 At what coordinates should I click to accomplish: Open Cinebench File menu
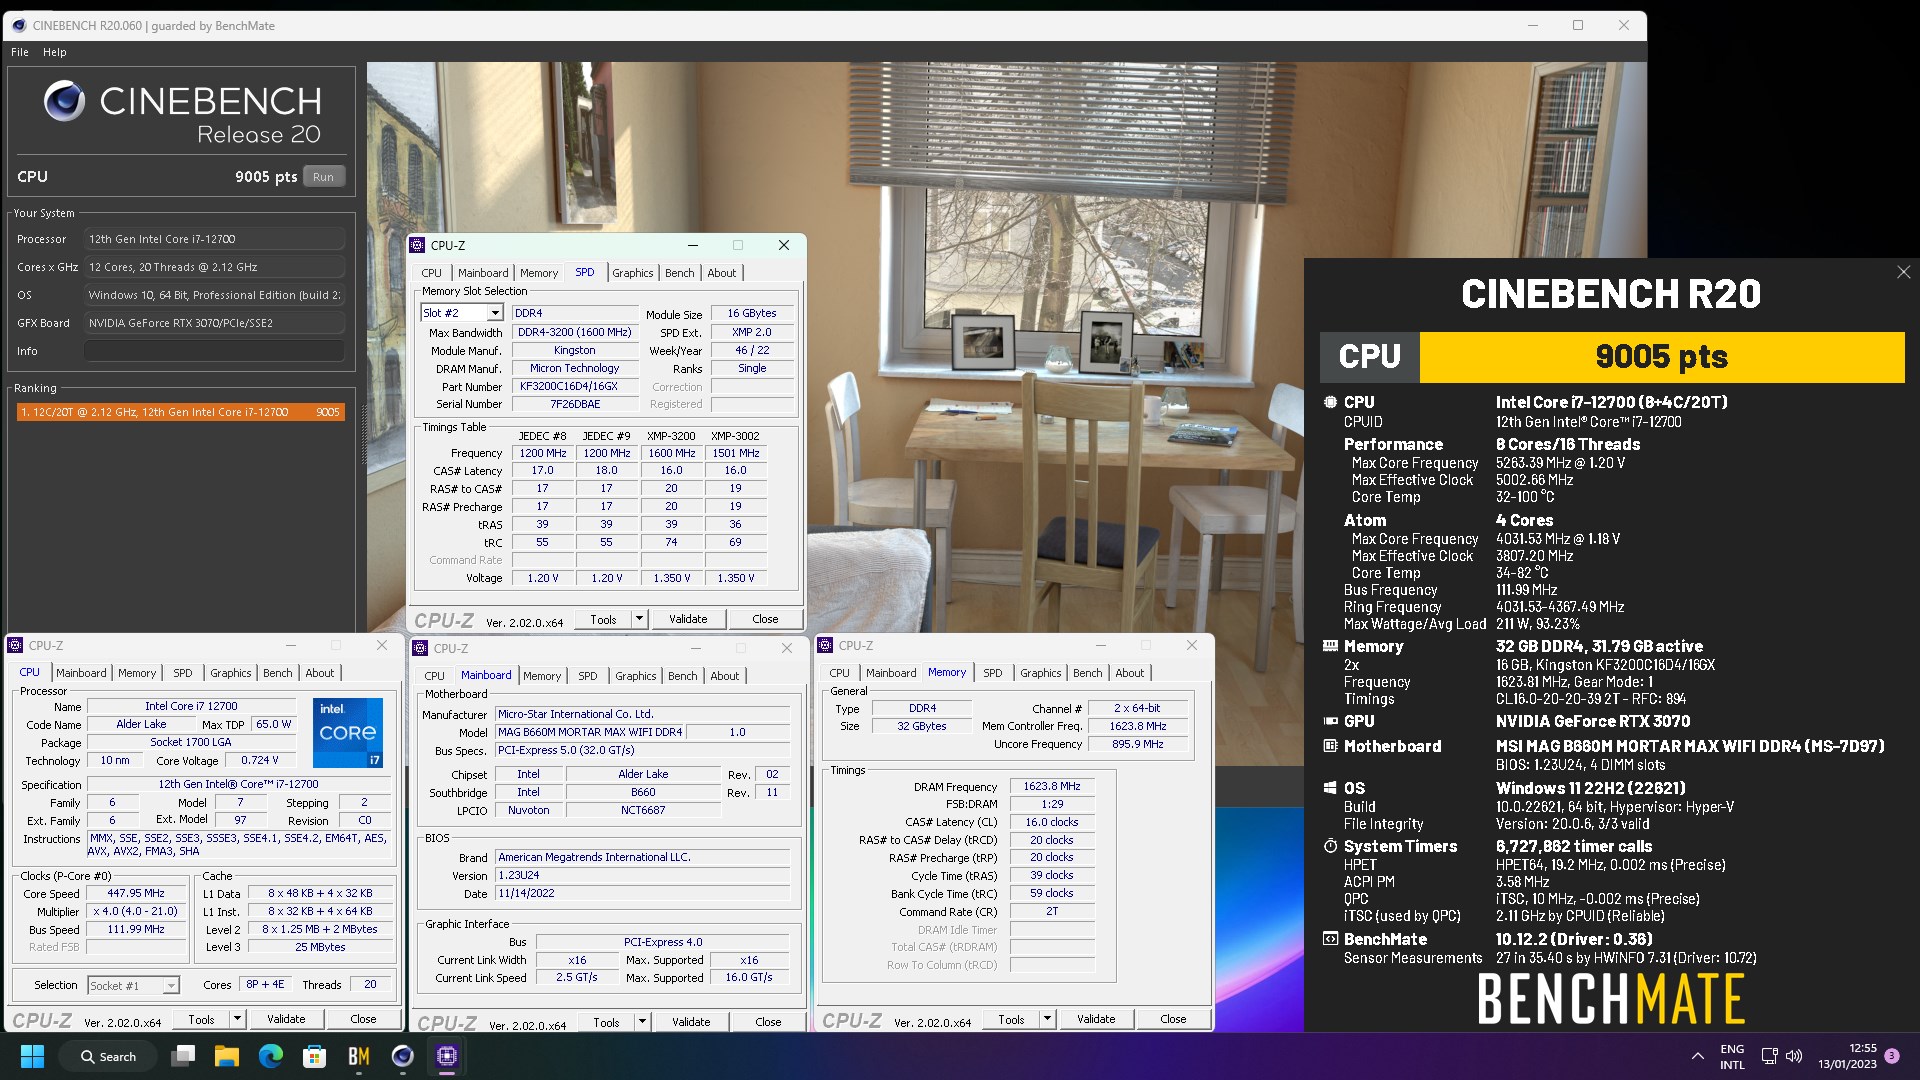(x=20, y=52)
